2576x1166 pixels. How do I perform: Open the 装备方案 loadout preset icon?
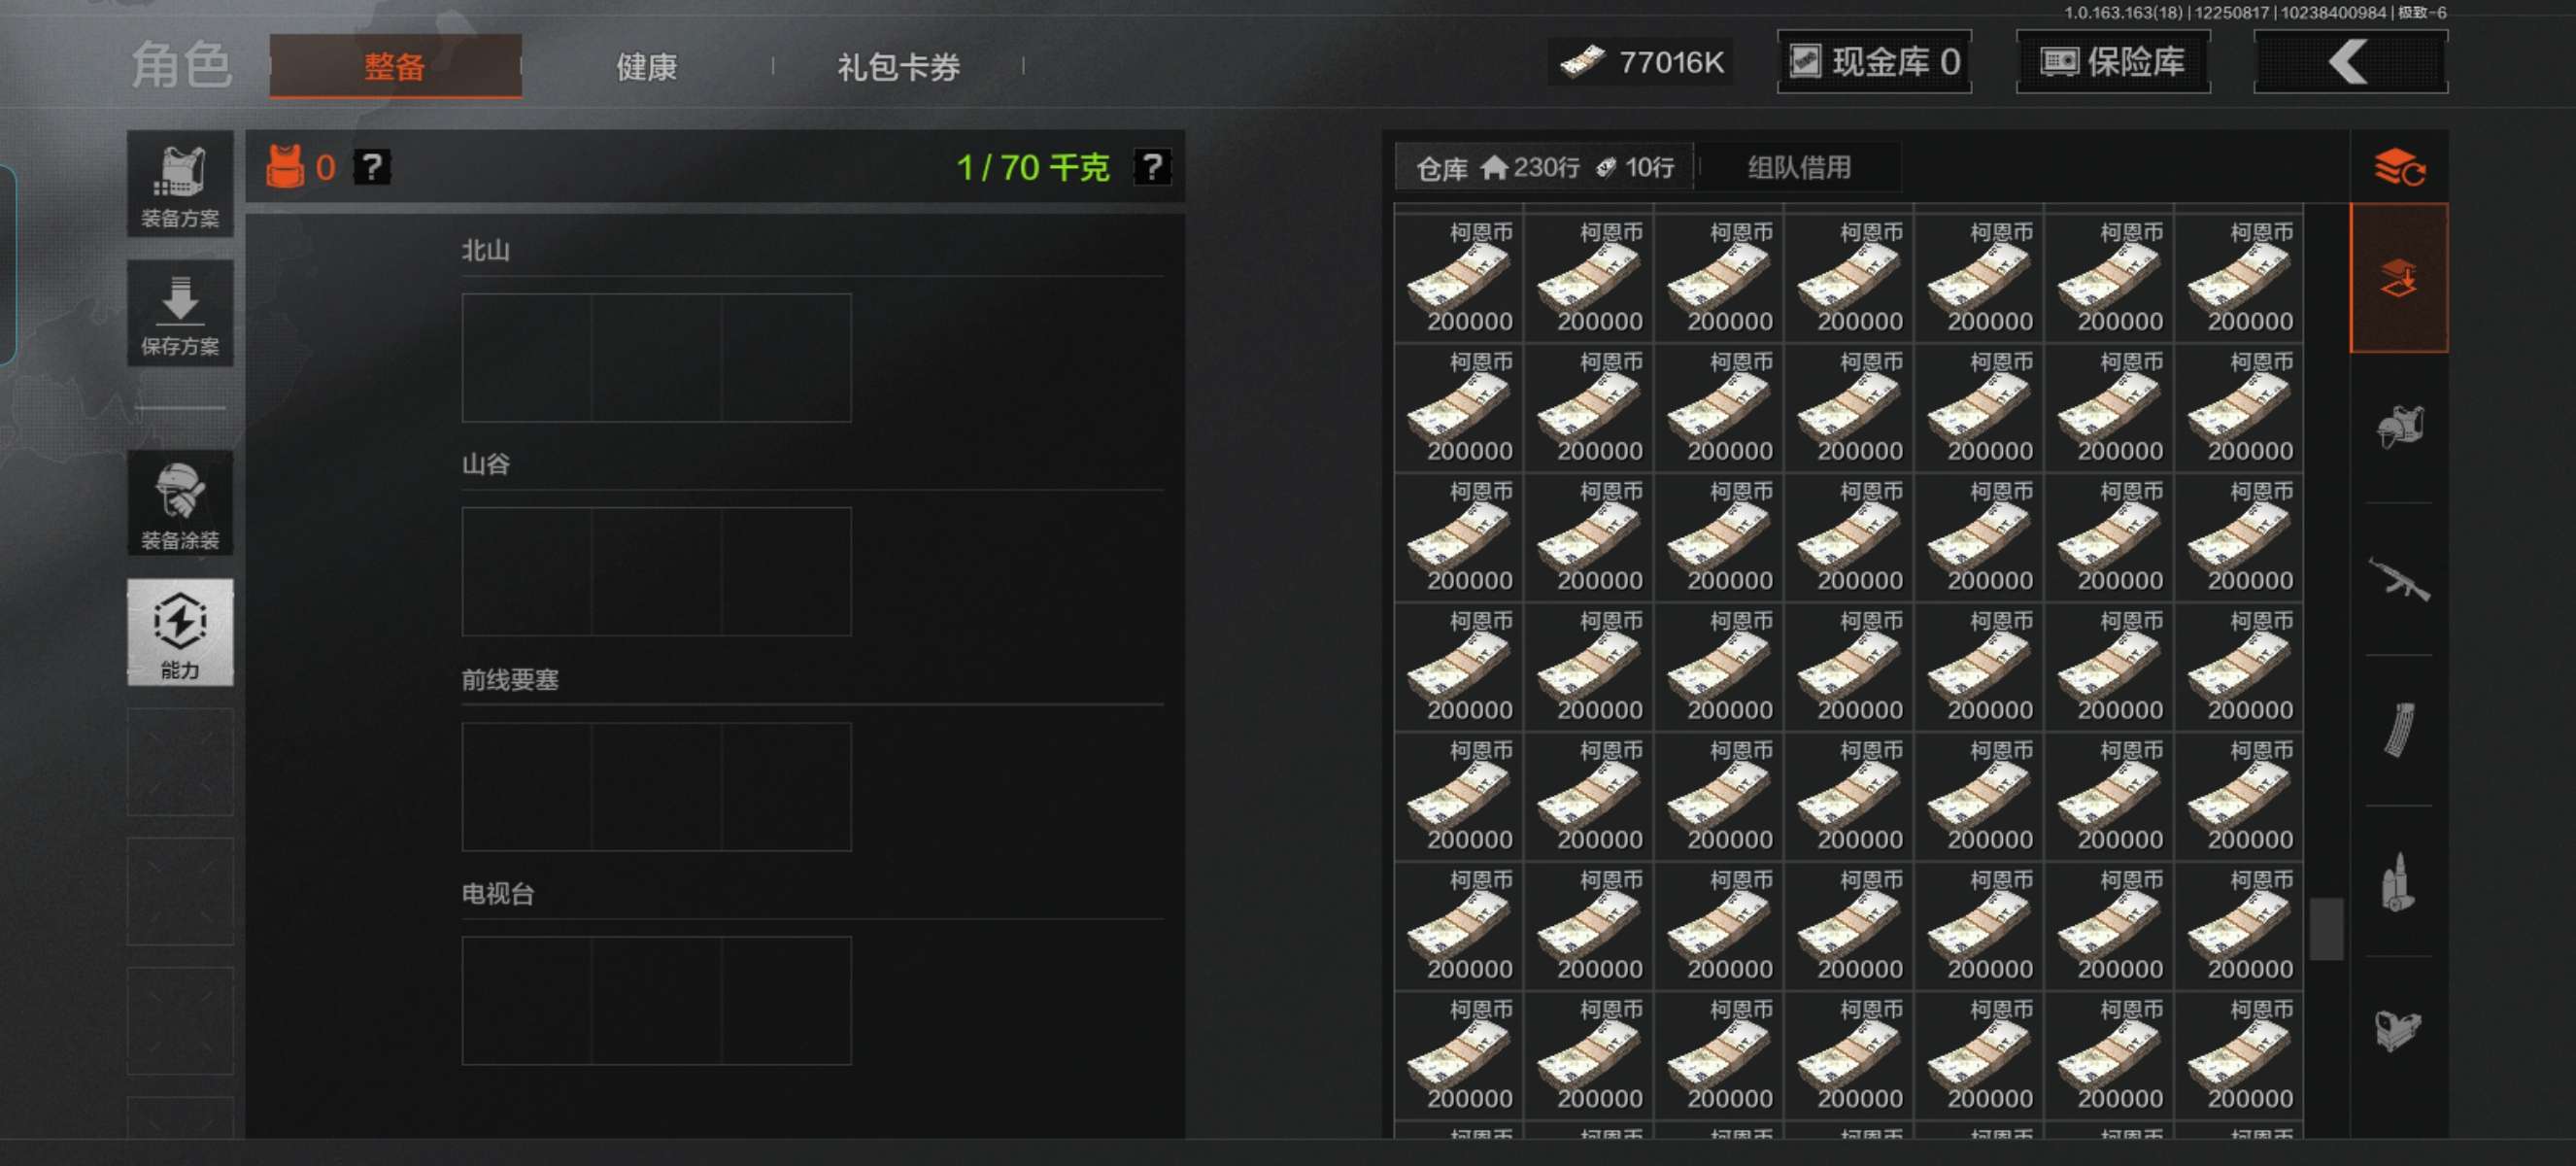point(180,184)
